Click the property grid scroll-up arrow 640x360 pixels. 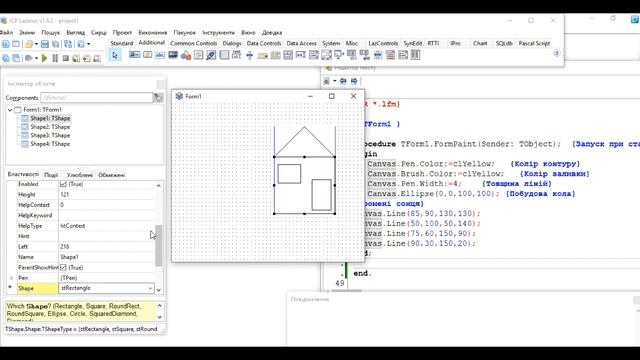(158, 185)
